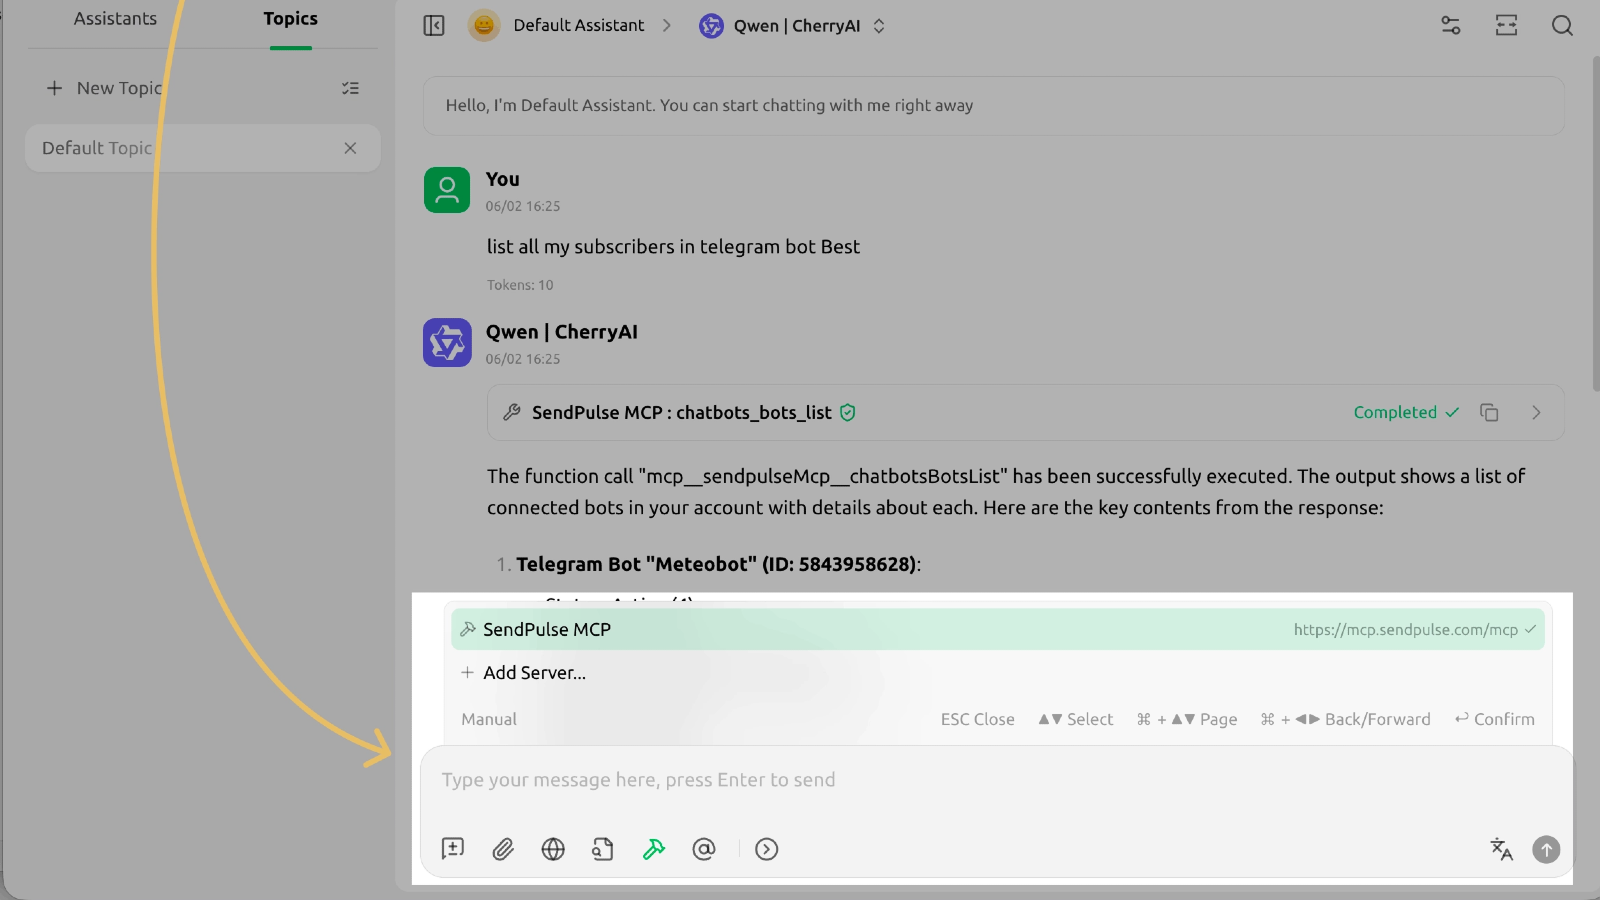Viewport: 1600px width, 900px height.
Task: Click the chat vertical scrollbar
Action: coord(1595,222)
